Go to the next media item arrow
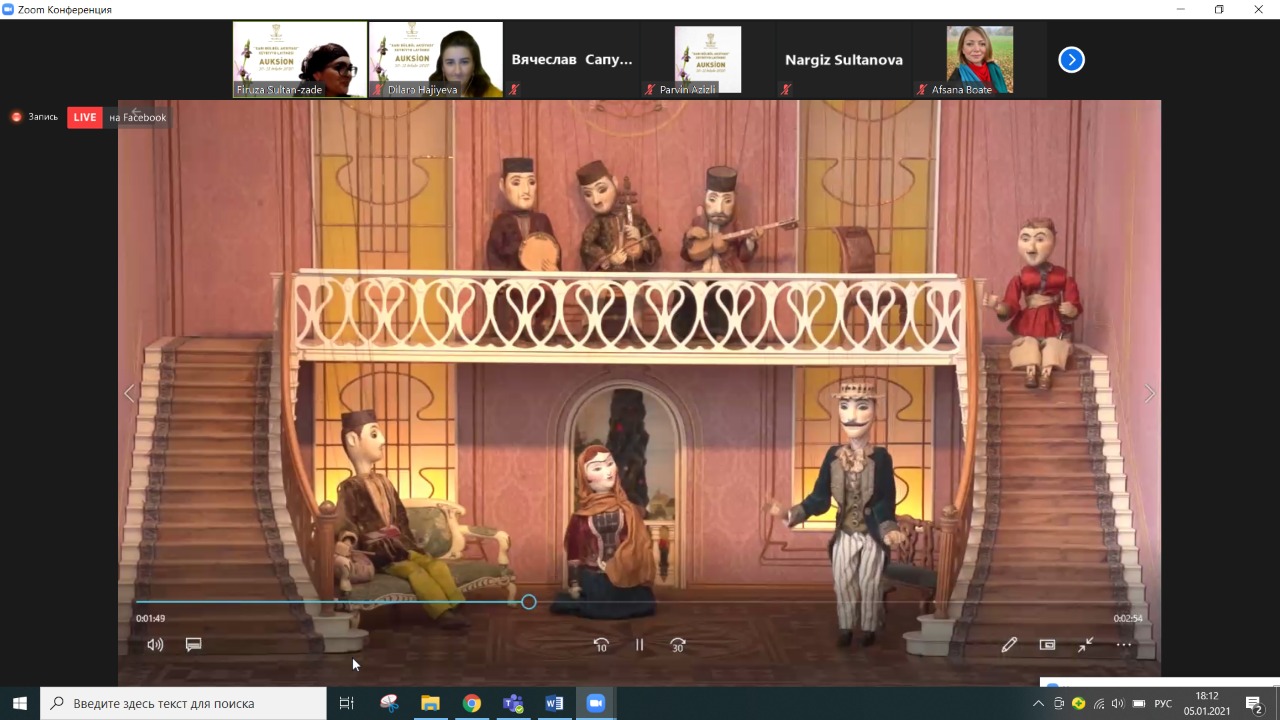Viewport: 1280px width, 720px height. coord(1149,394)
